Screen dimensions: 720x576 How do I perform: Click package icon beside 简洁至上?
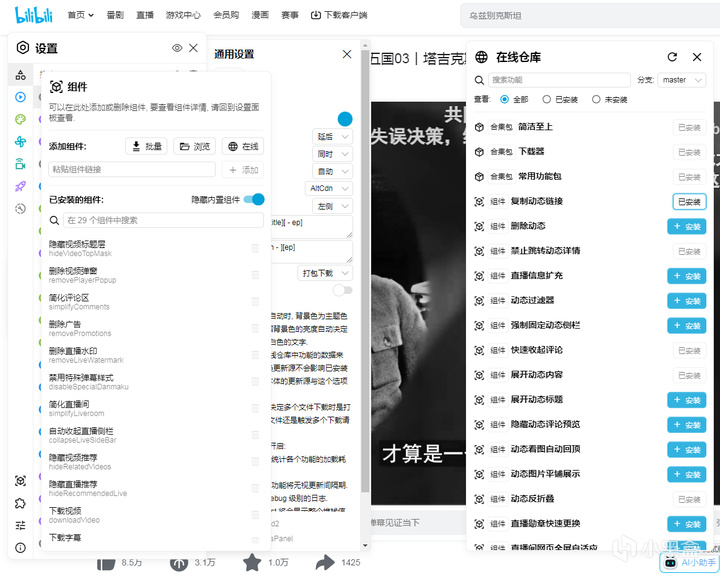pos(479,127)
